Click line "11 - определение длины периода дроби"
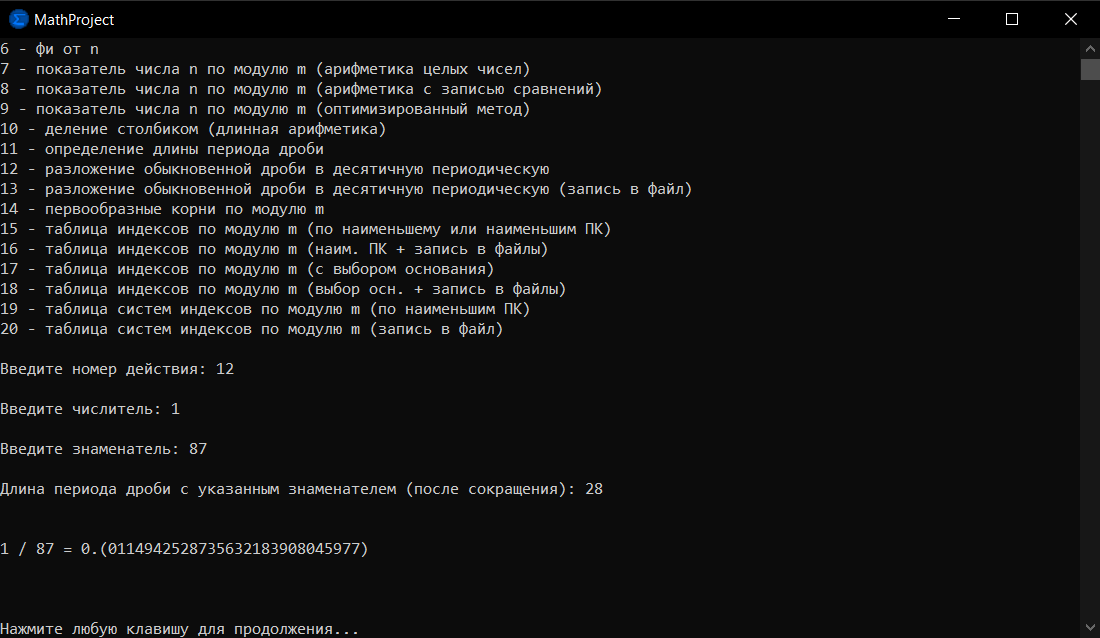The height and width of the screenshot is (638, 1100). tap(162, 149)
